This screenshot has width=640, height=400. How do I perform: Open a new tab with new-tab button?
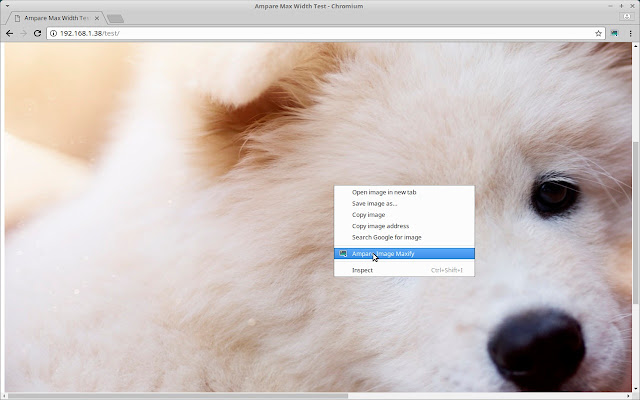116,18
